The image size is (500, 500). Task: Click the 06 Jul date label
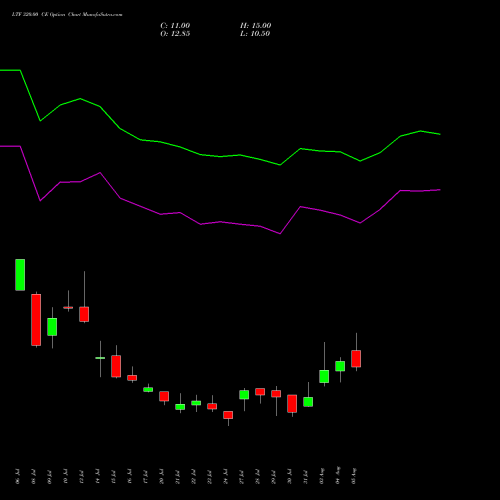(x=18, y=476)
